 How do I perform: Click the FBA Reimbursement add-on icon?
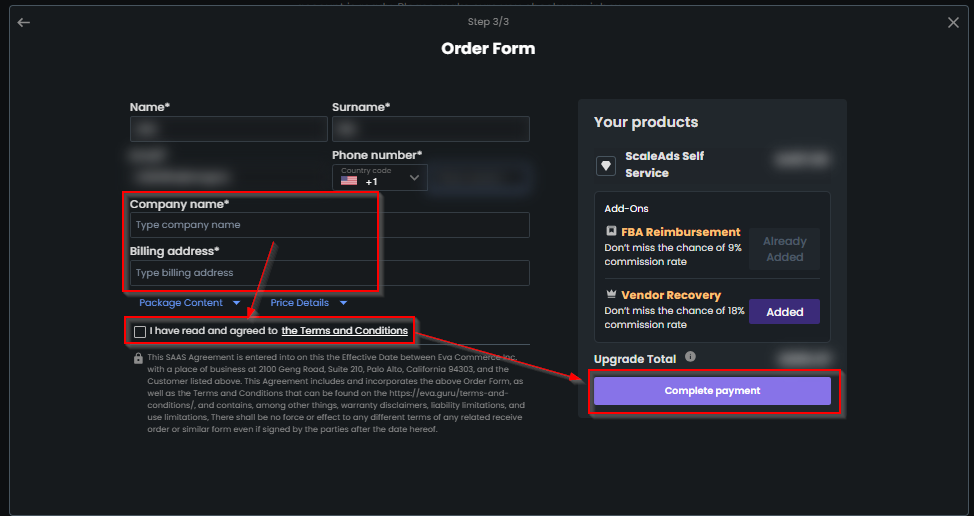tap(611, 231)
